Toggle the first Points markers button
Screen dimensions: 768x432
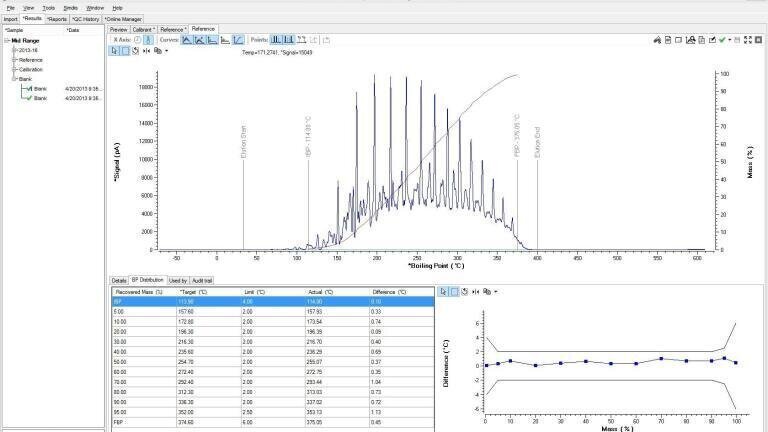coord(276,40)
